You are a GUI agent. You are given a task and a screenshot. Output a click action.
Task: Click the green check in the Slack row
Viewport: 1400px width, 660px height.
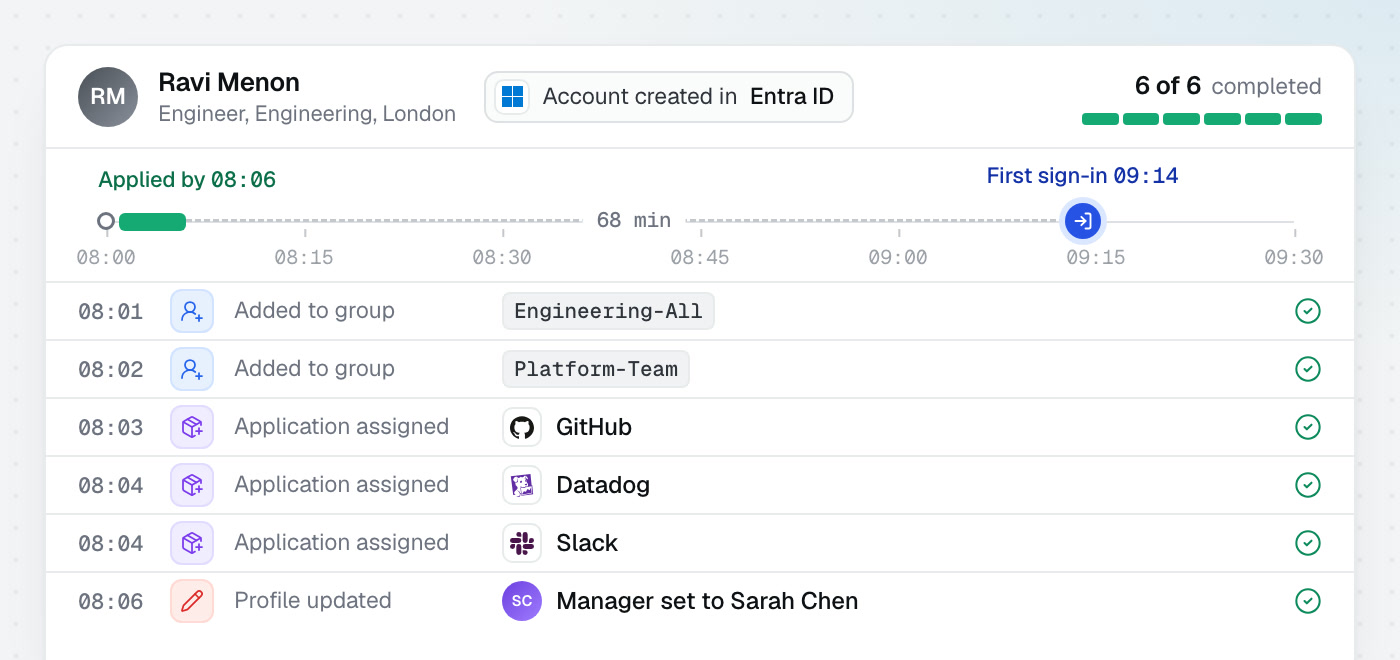[1308, 543]
